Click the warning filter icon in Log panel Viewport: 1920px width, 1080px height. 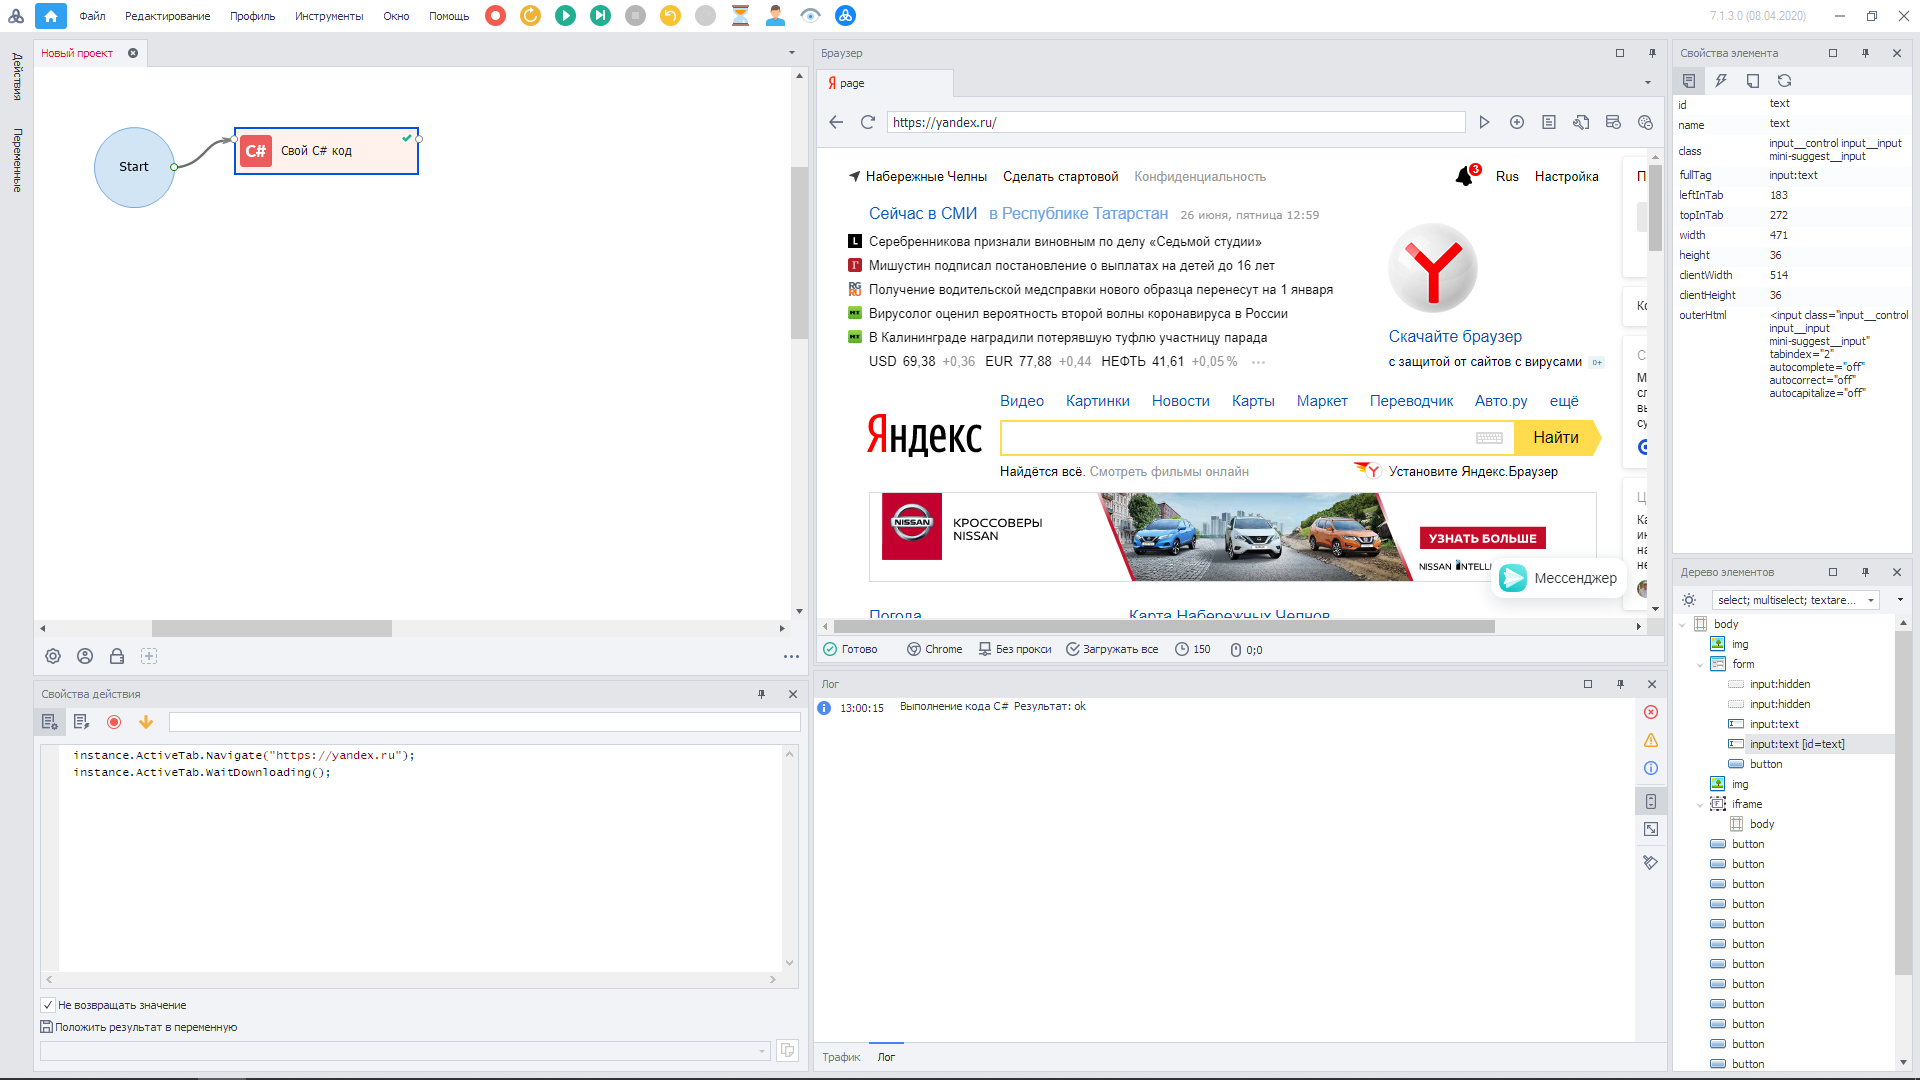click(1651, 740)
